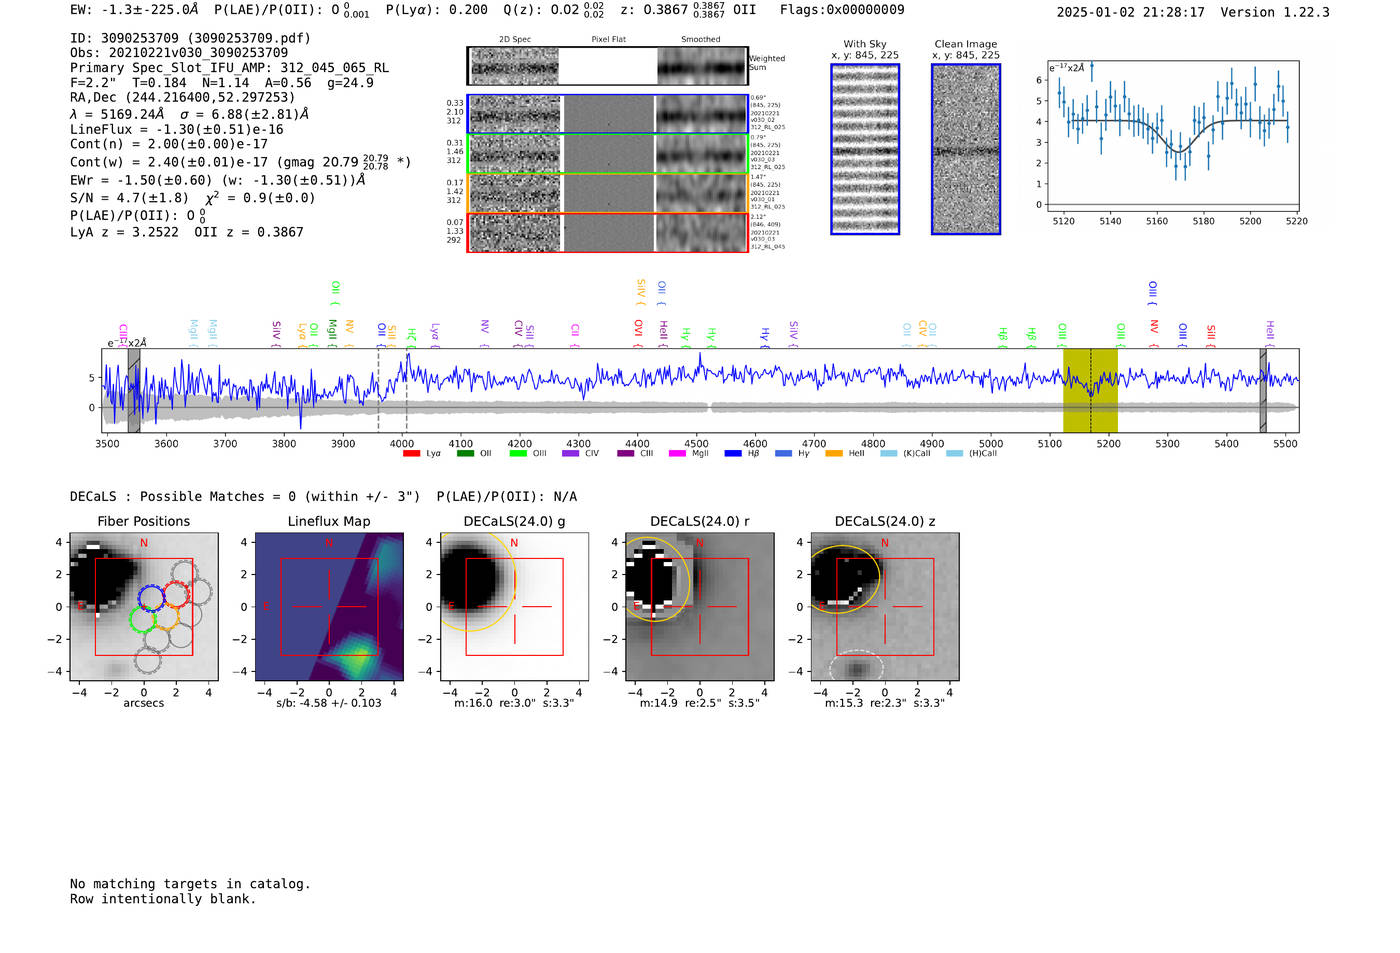Select the blue-outlined 2D fiber spectrum row
The image size is (1400, 953).
pyautogui.click(x=607, y=114)
